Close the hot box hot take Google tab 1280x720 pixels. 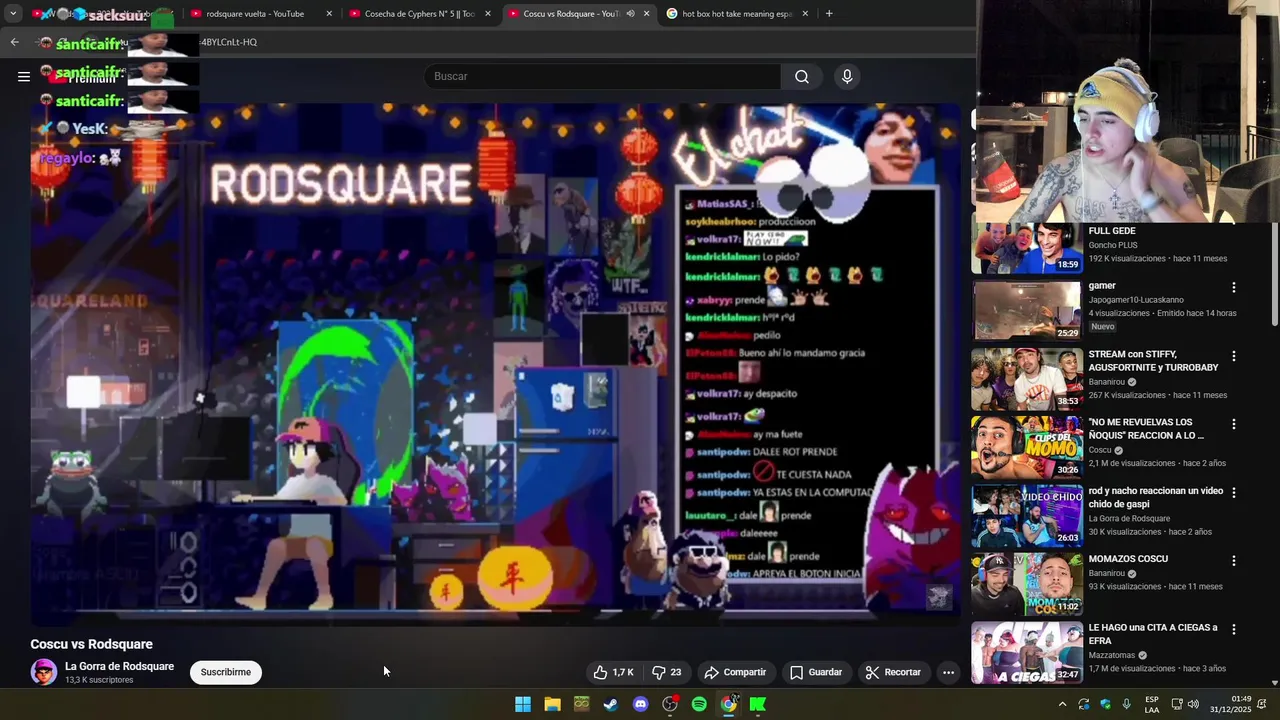[804, 14]
